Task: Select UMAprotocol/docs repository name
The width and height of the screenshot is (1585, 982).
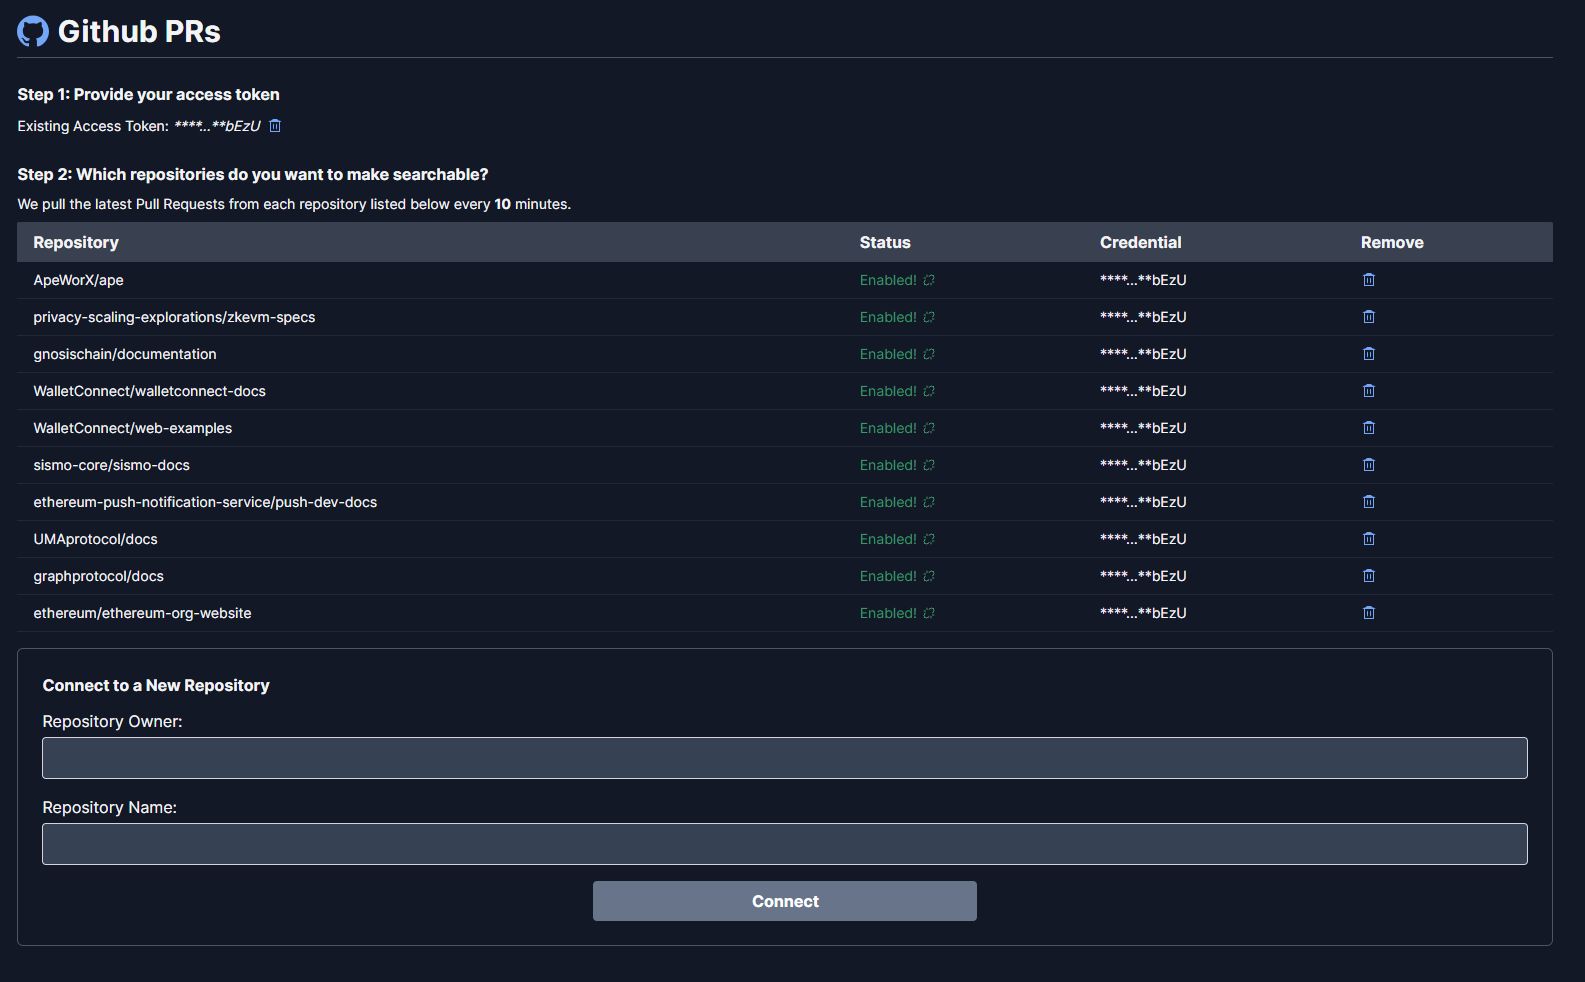Action: tap(95, 539)
